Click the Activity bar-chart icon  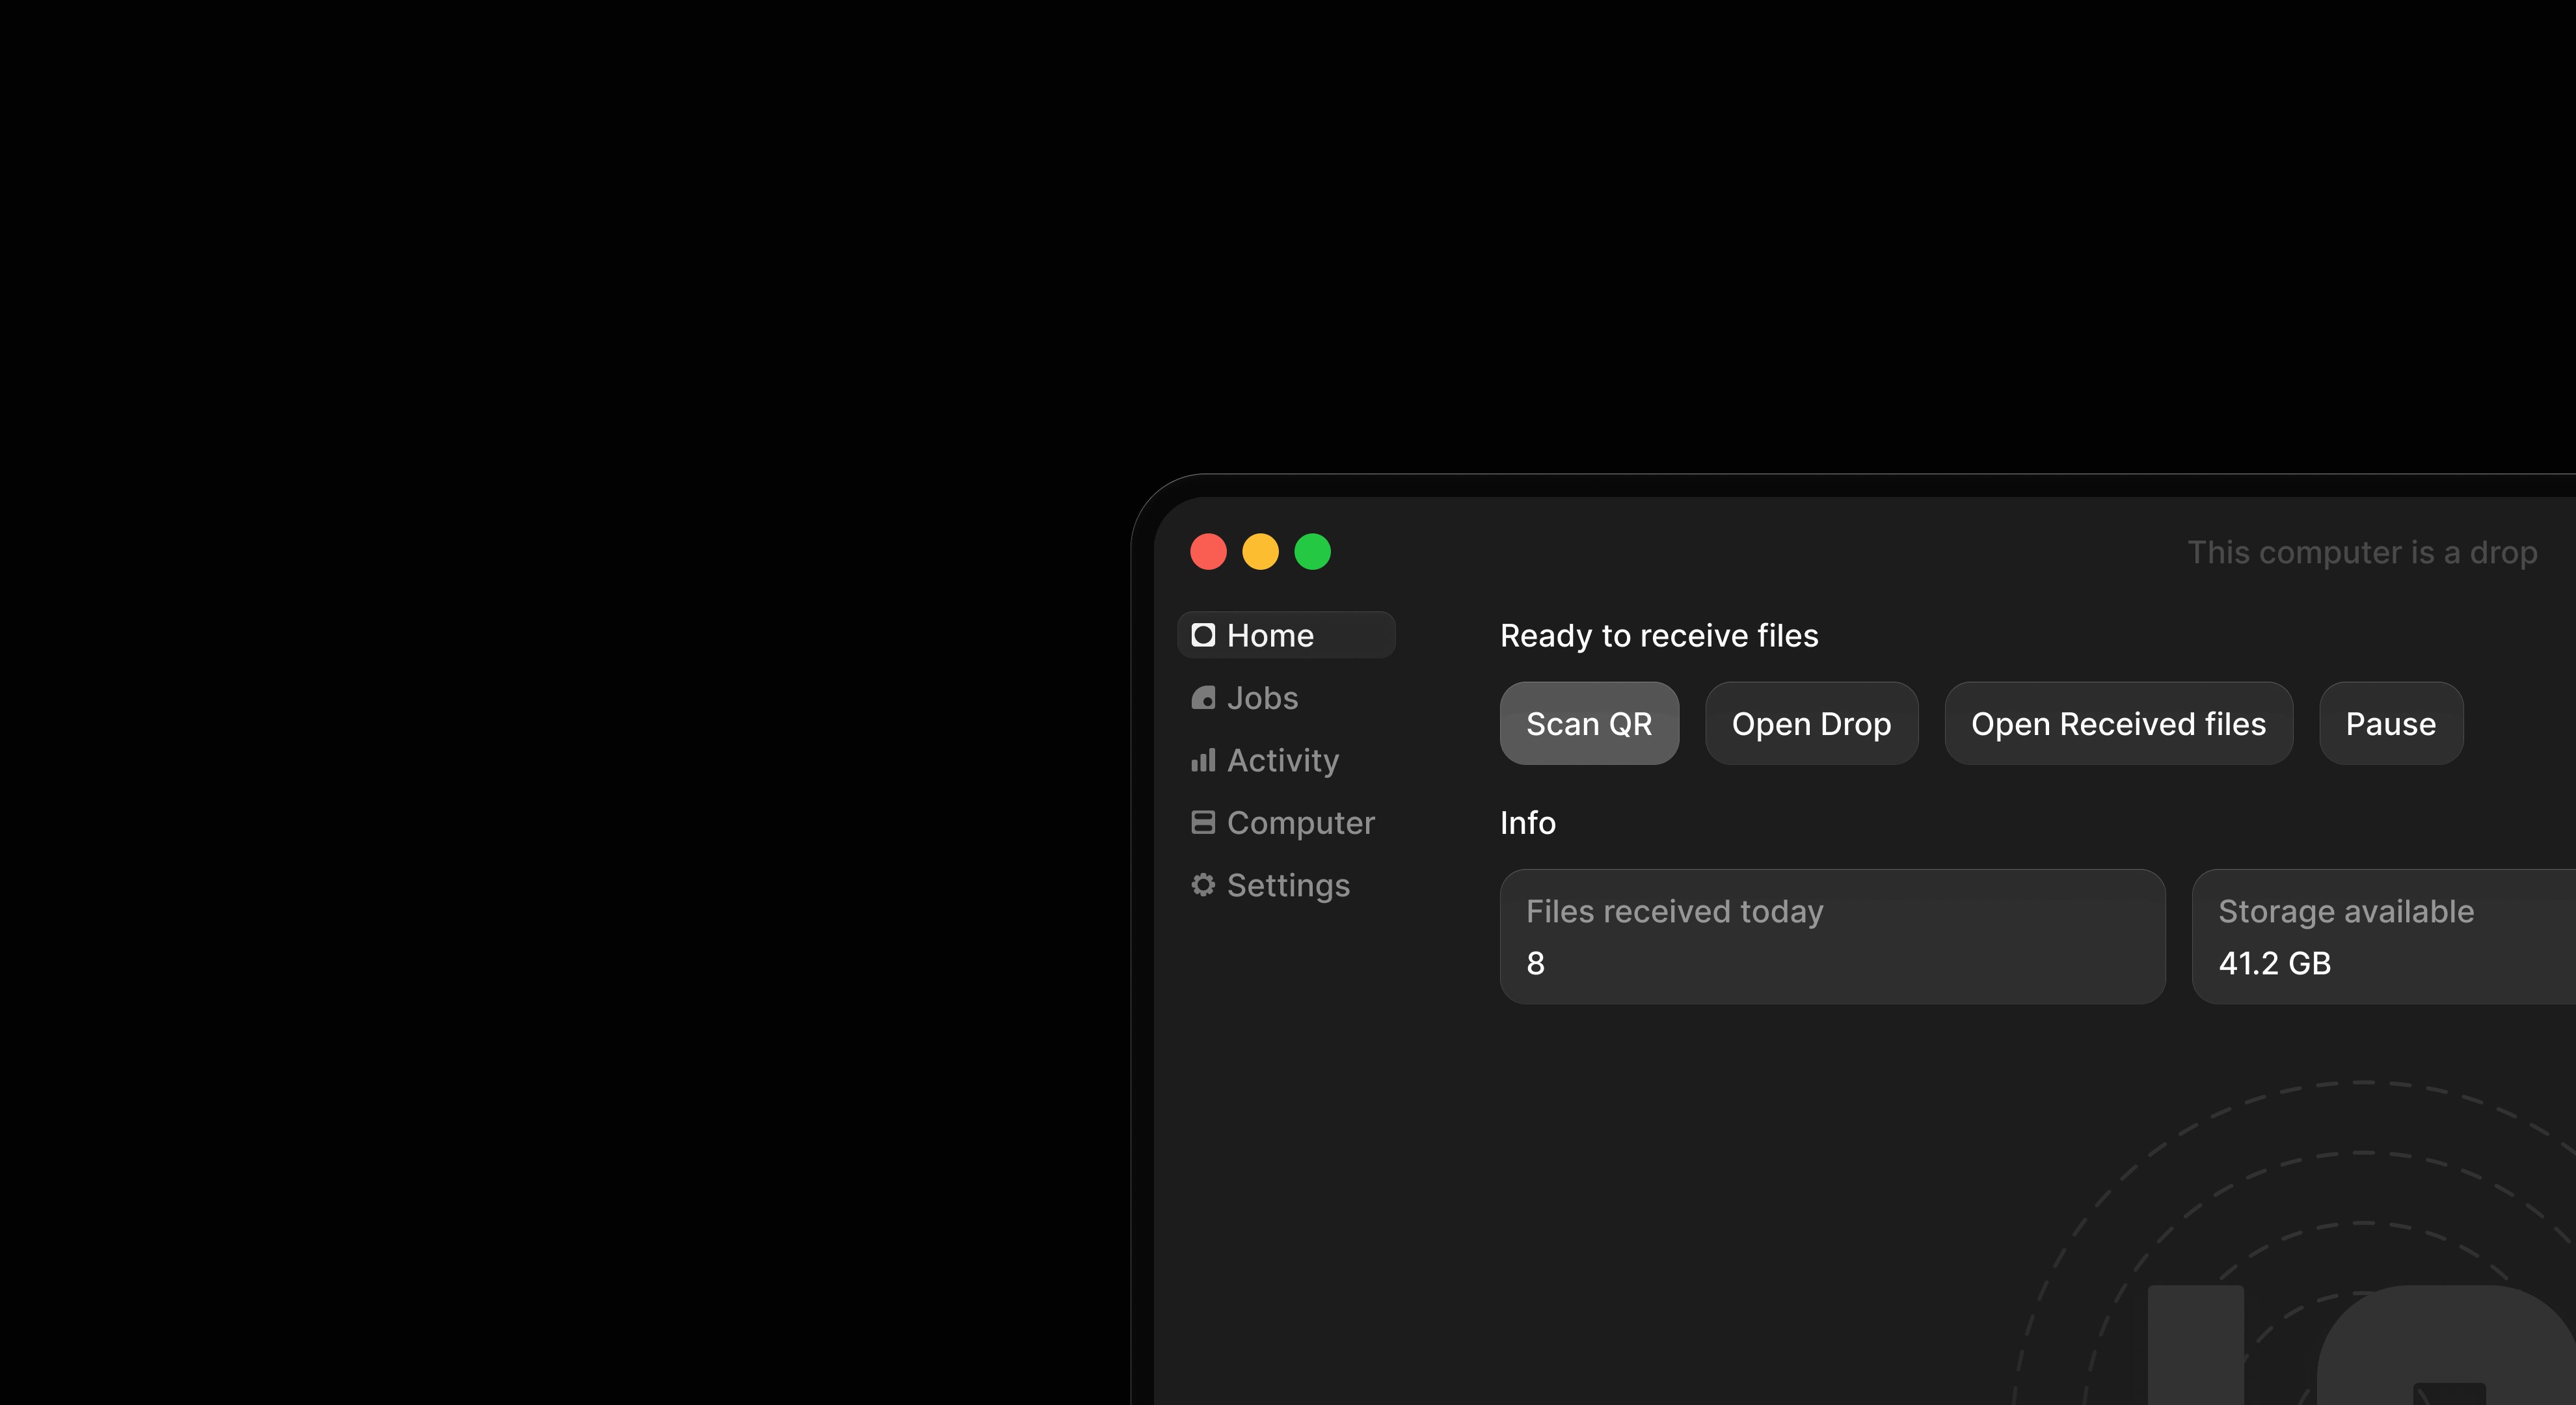(x=1203, y=760)
